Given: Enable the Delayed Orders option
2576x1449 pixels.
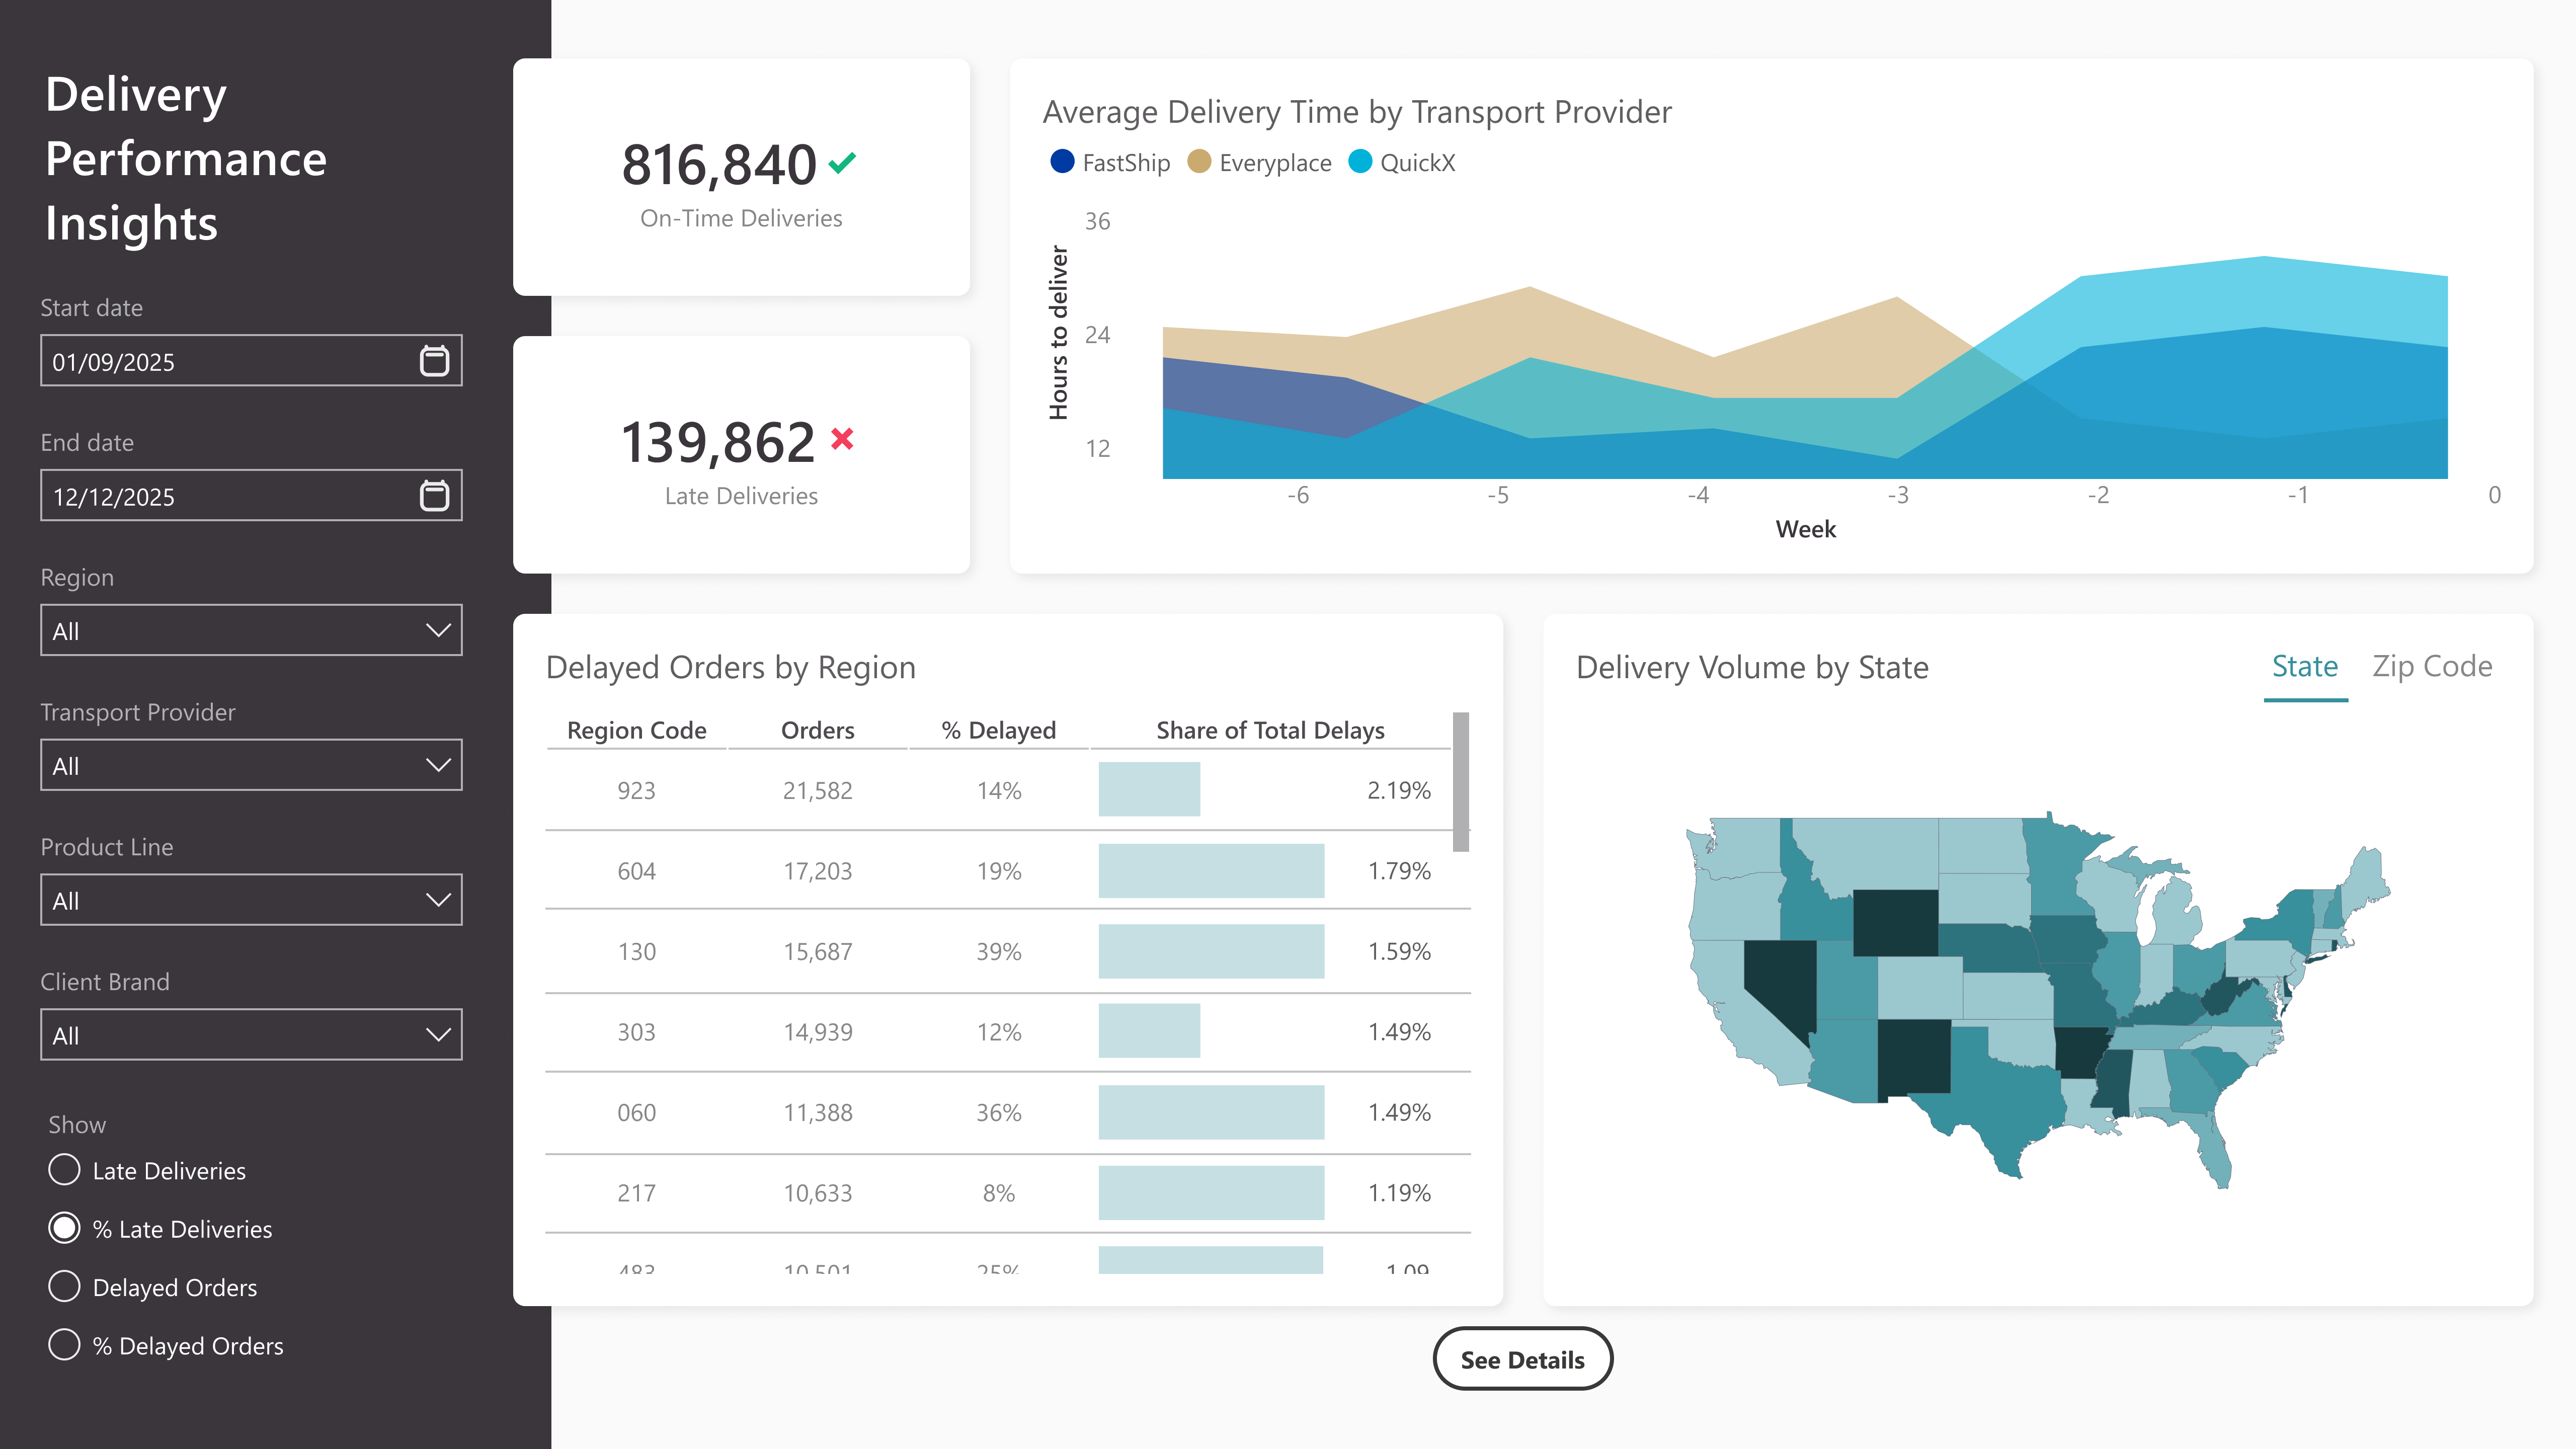Looking at the screenshot, I should point(64,1287).
